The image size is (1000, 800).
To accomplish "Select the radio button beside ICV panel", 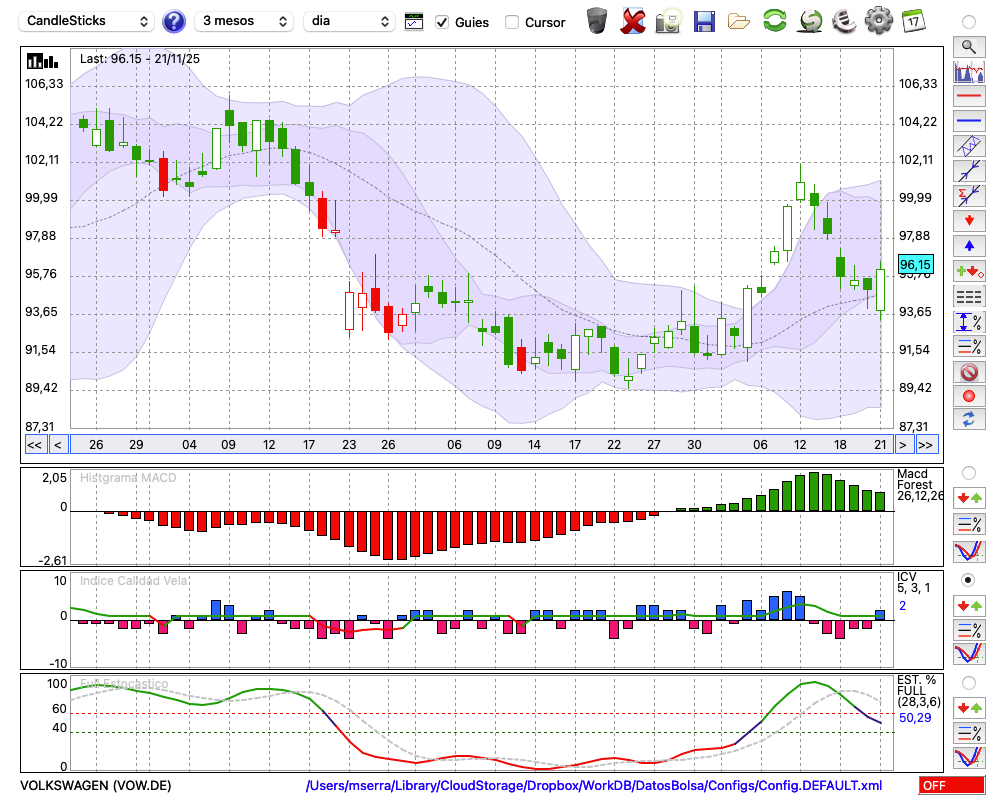I will (x=968, y=580).
